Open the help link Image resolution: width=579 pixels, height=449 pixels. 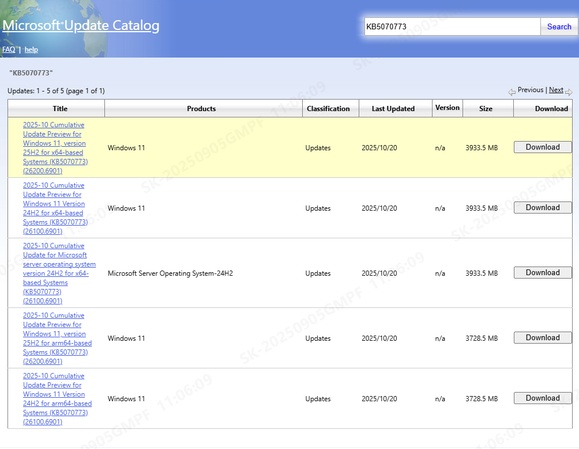[x=31, y=49]
